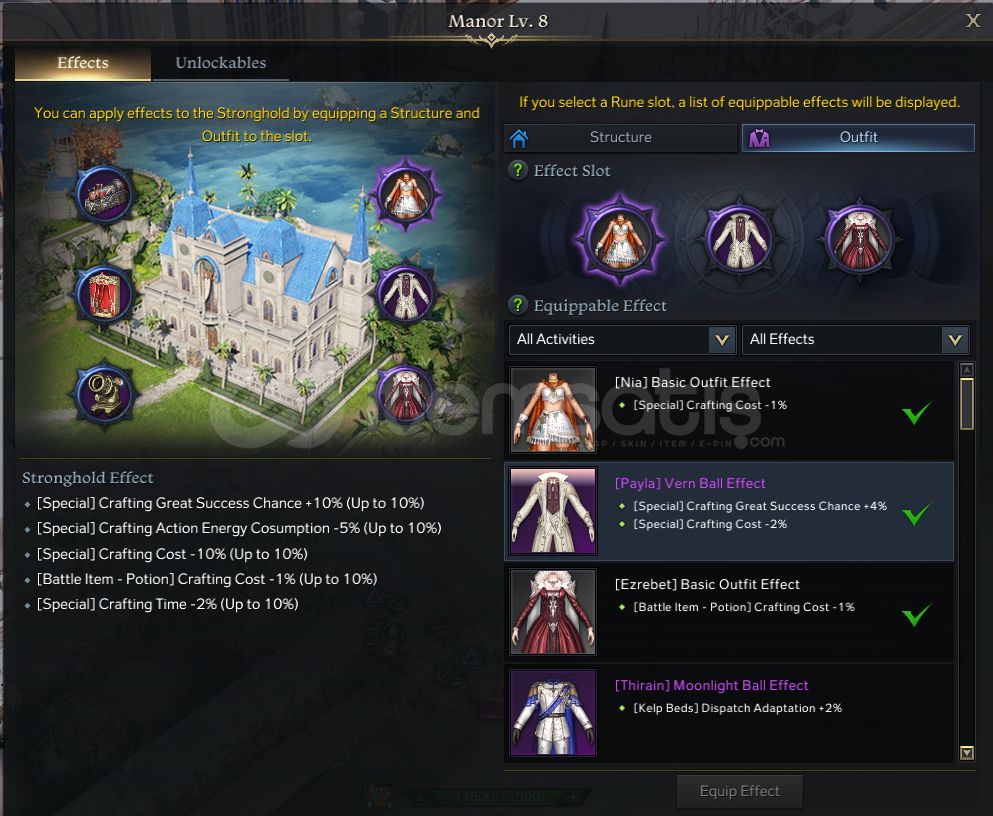This screenshot has height=816, width=993.
Task: Select the red curtain structure slot icon
Action: tap(103, 295)
